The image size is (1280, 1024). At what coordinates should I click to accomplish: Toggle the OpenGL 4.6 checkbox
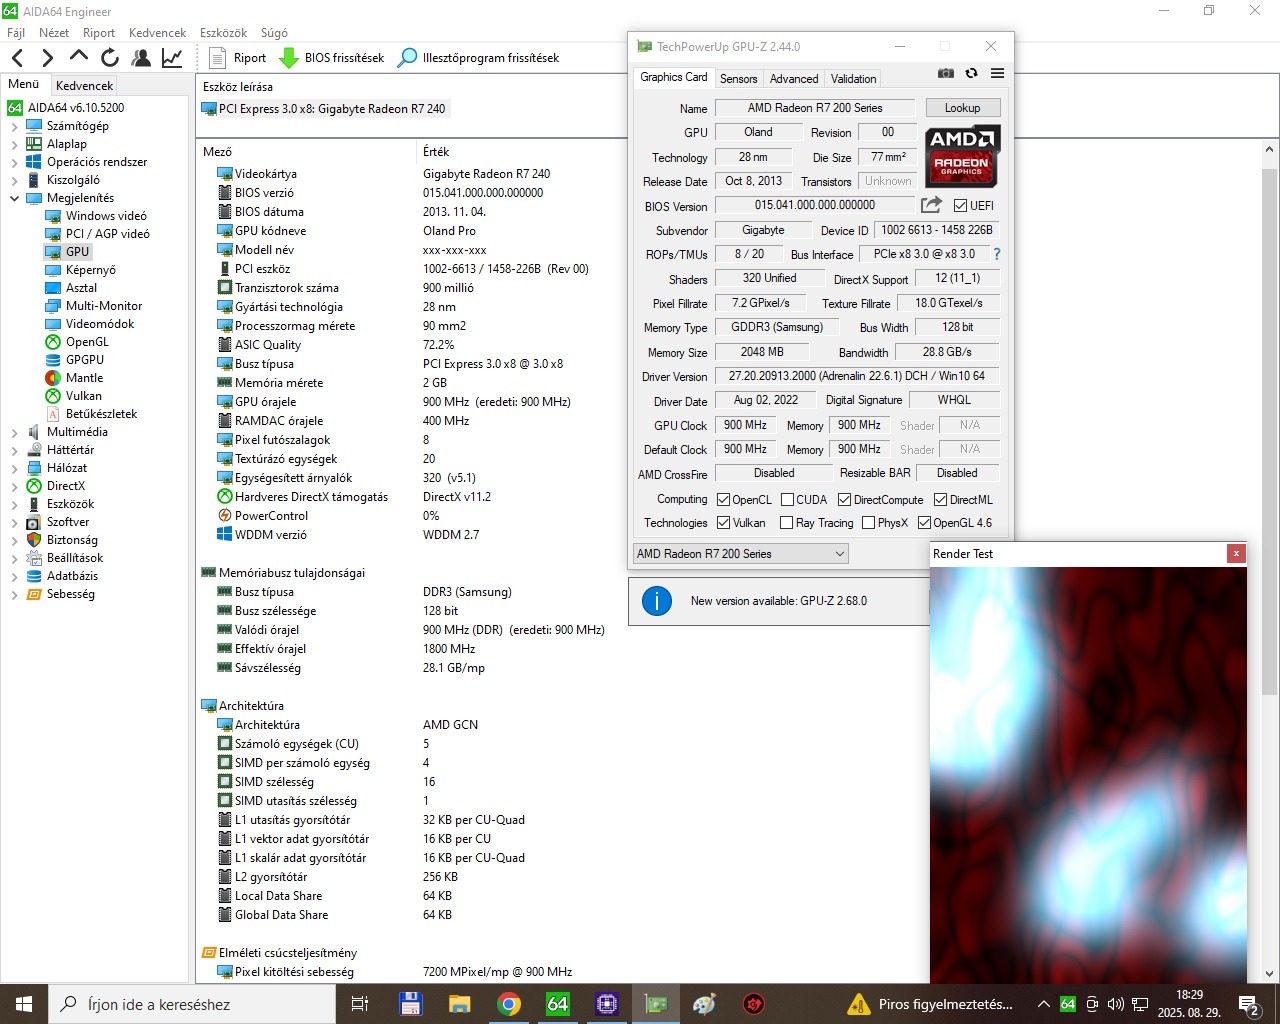[x=924, y=522]
